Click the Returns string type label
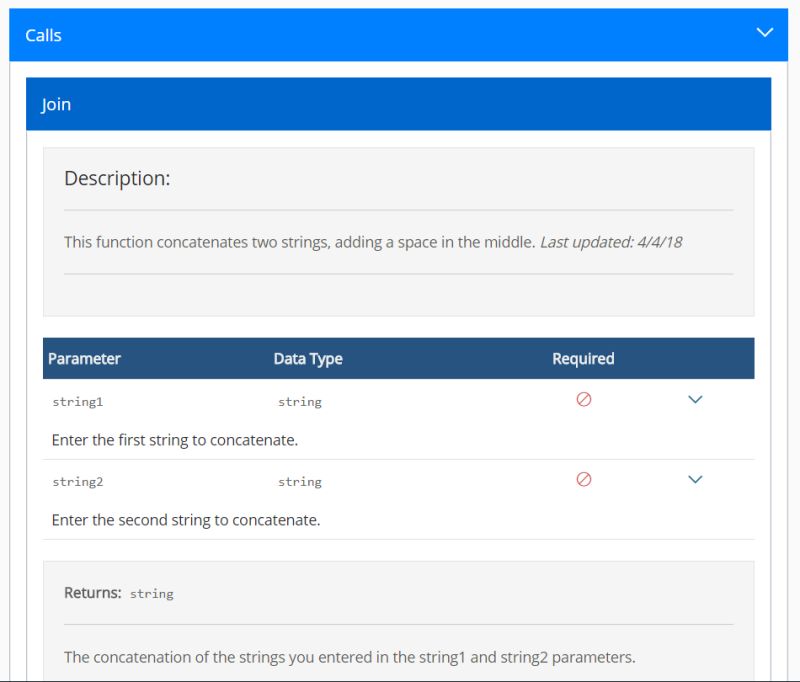 (152, 594)
